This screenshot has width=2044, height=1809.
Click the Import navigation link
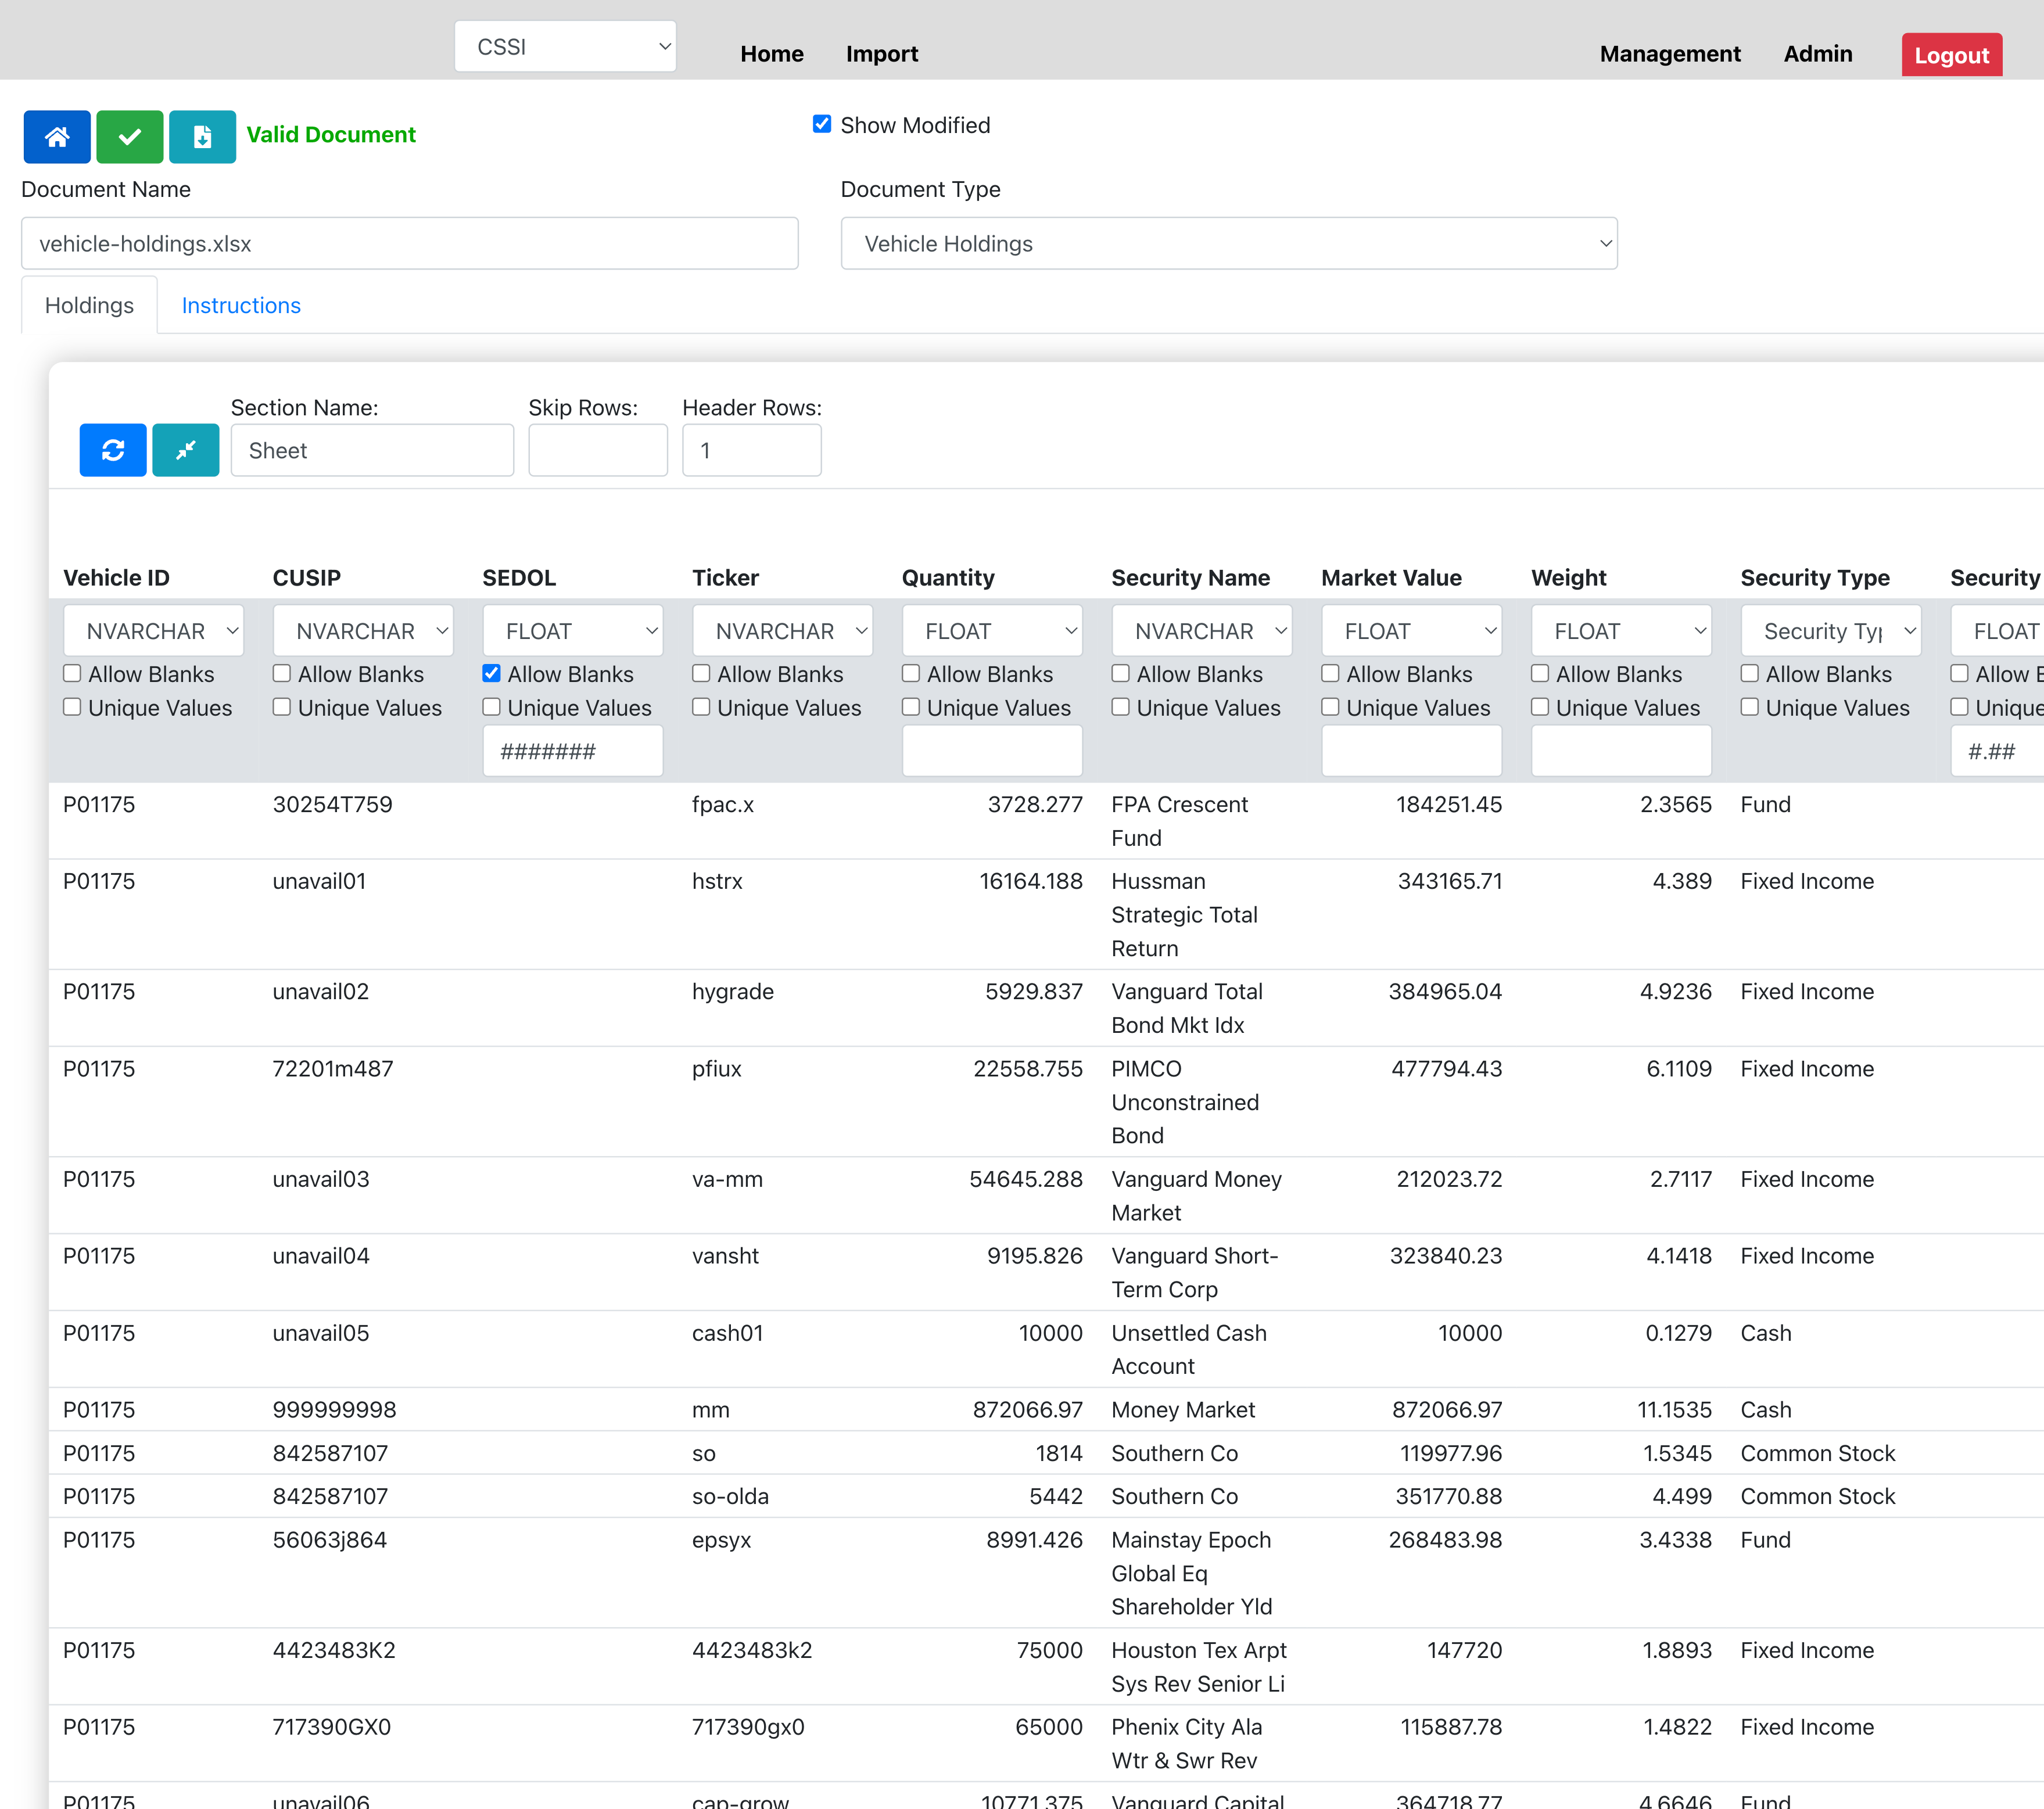pos(882,54)
